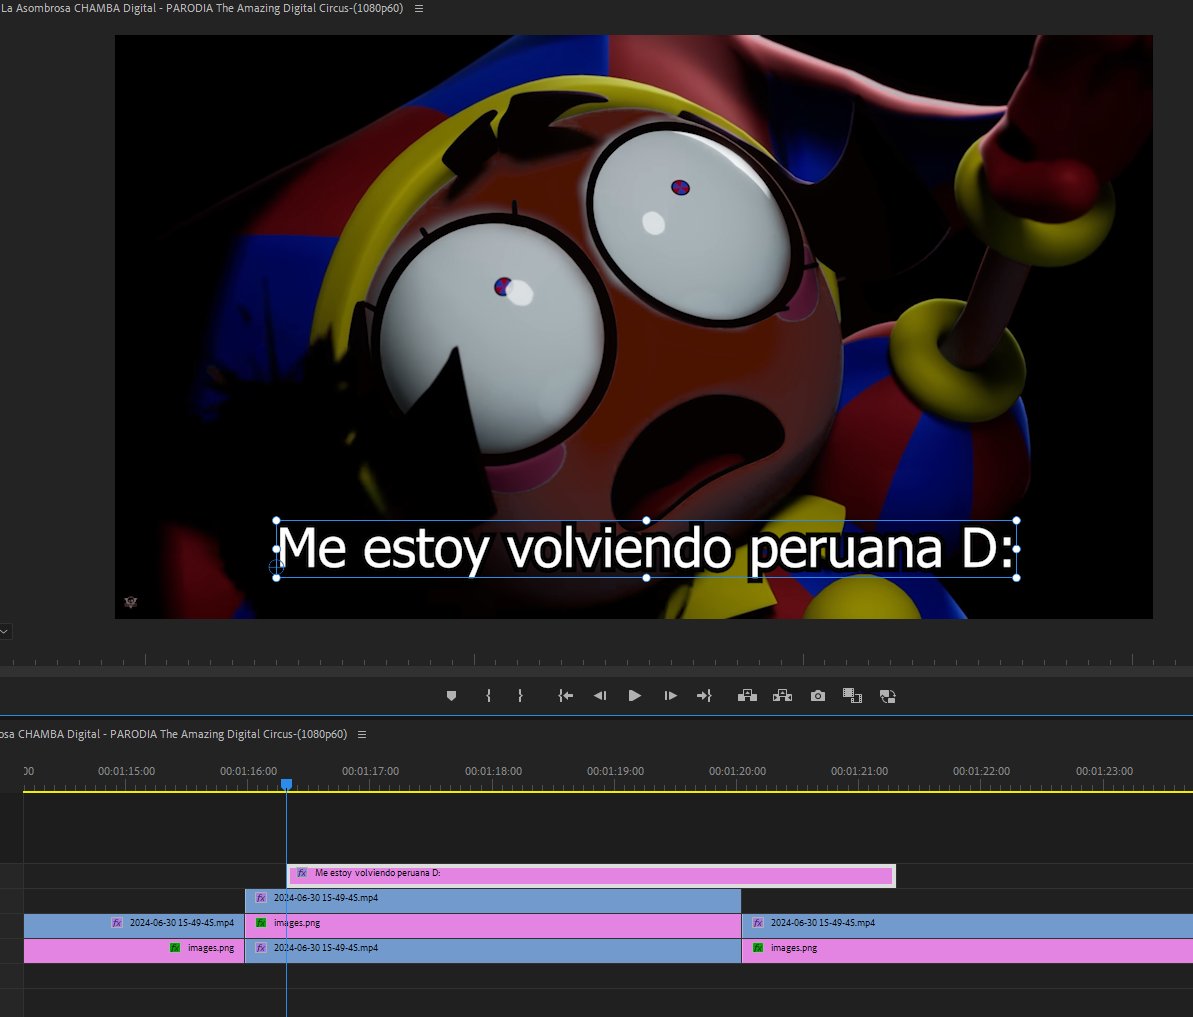
Task: Play the program monitor preview
Action: pos(635,695)
